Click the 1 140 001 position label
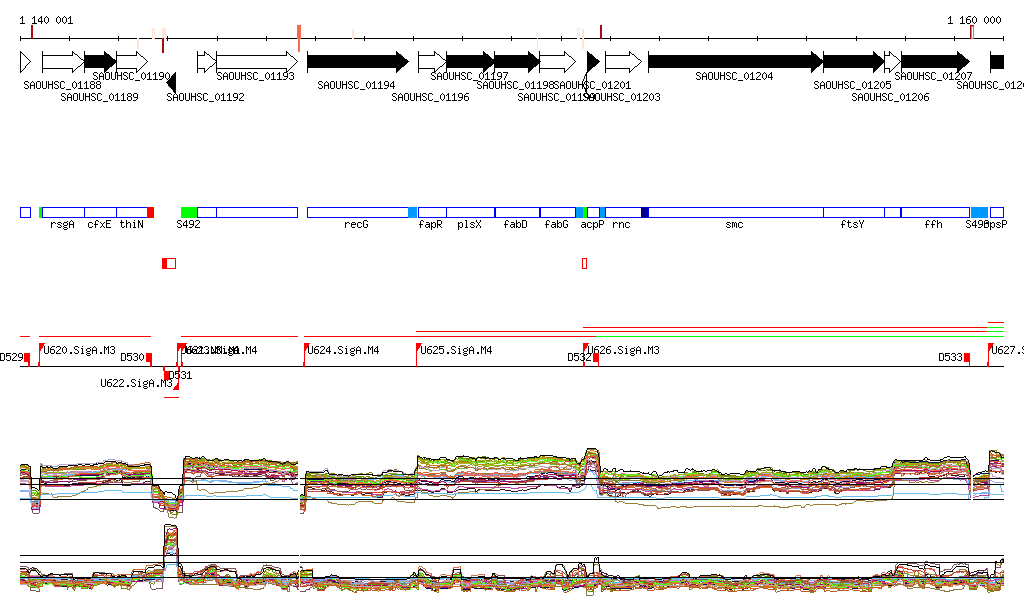 (x=46, y=20)
